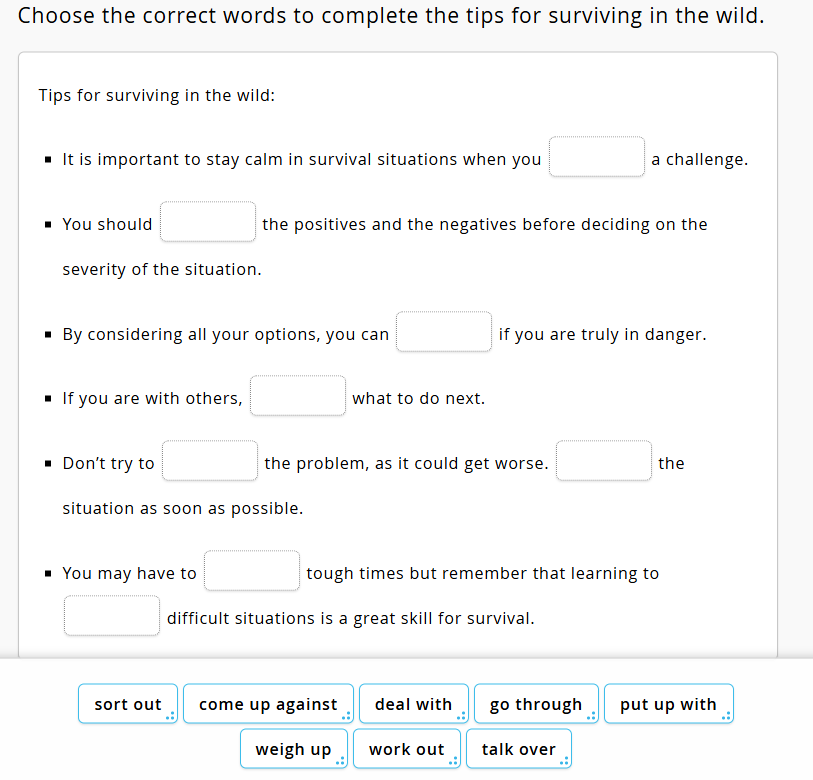Choose the "deal with" word chip
Viewport: 813px width, 780px height.
pos(413,704)
